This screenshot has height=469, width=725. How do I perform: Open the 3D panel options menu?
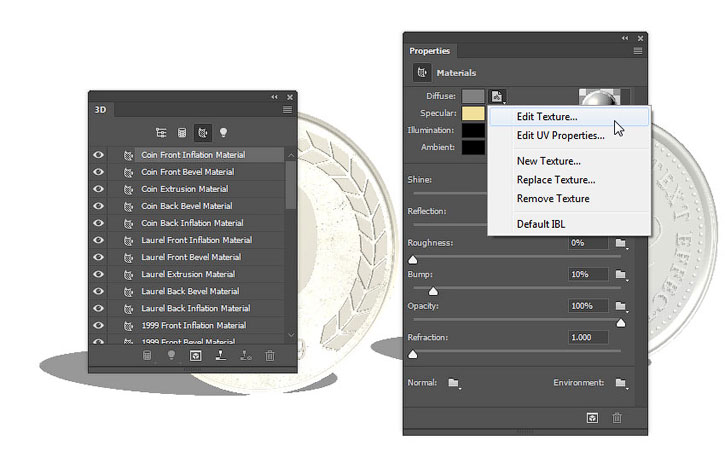(287, 109)
